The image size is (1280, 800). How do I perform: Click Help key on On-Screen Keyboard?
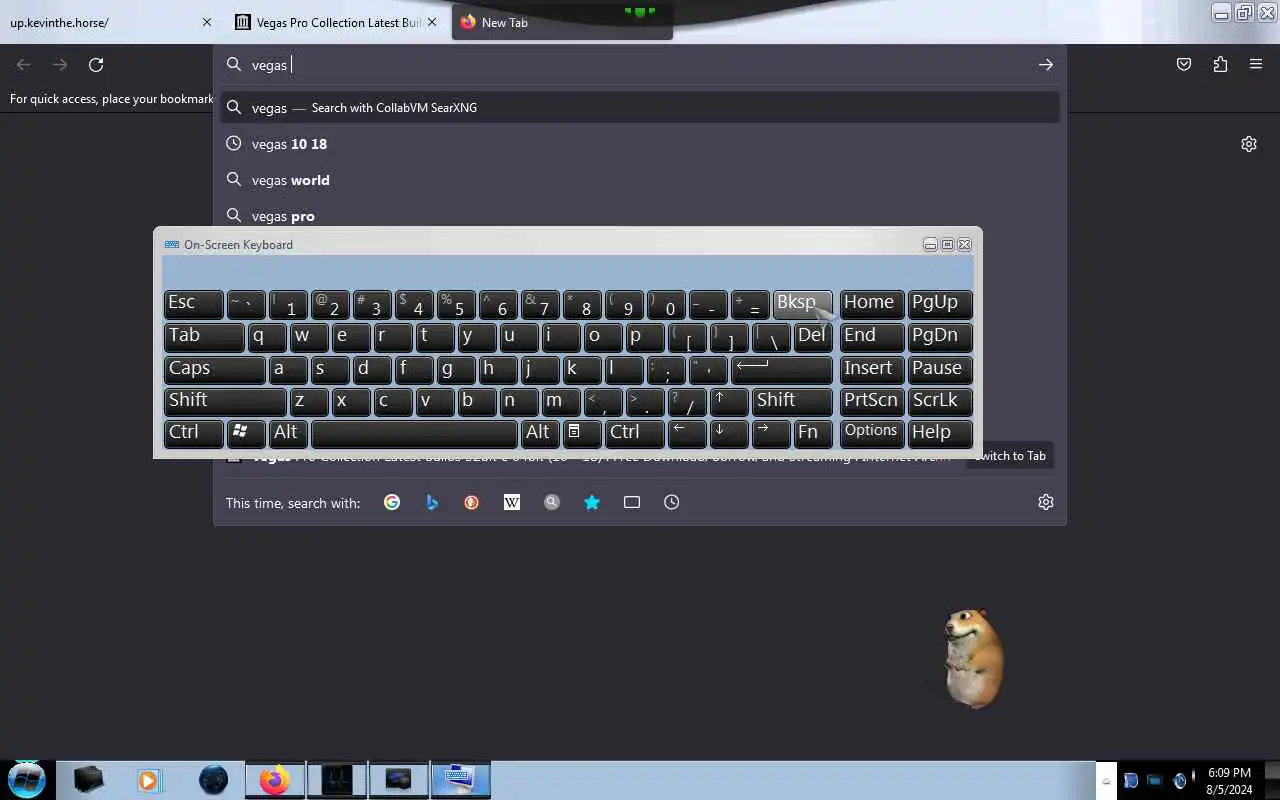(940, 432)
